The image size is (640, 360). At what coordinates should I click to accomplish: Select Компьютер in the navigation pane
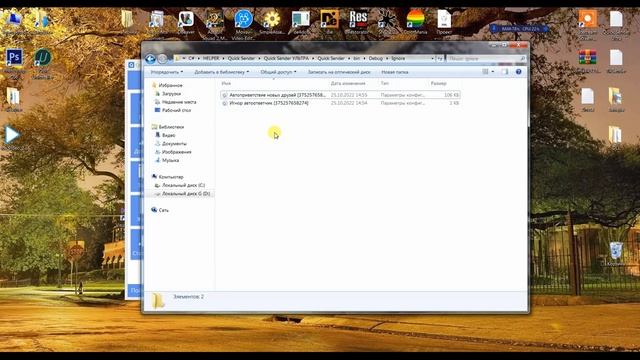pyautogui.click(x=171, y=177)
